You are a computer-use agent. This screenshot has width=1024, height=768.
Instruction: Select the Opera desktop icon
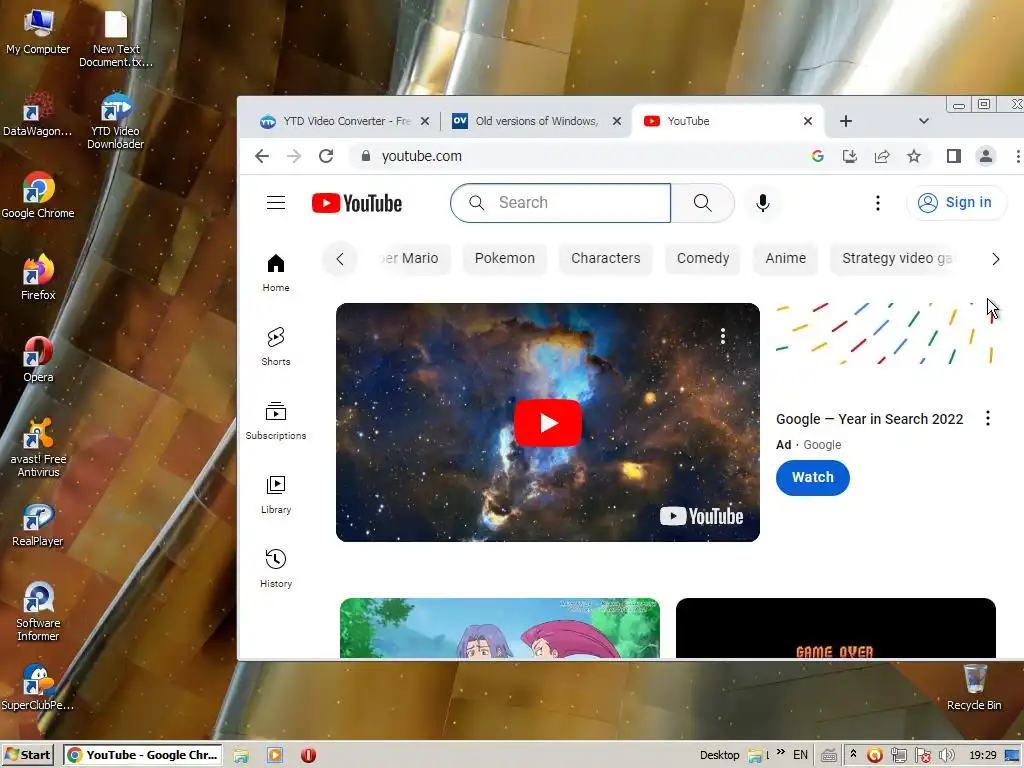coord(38,359)
